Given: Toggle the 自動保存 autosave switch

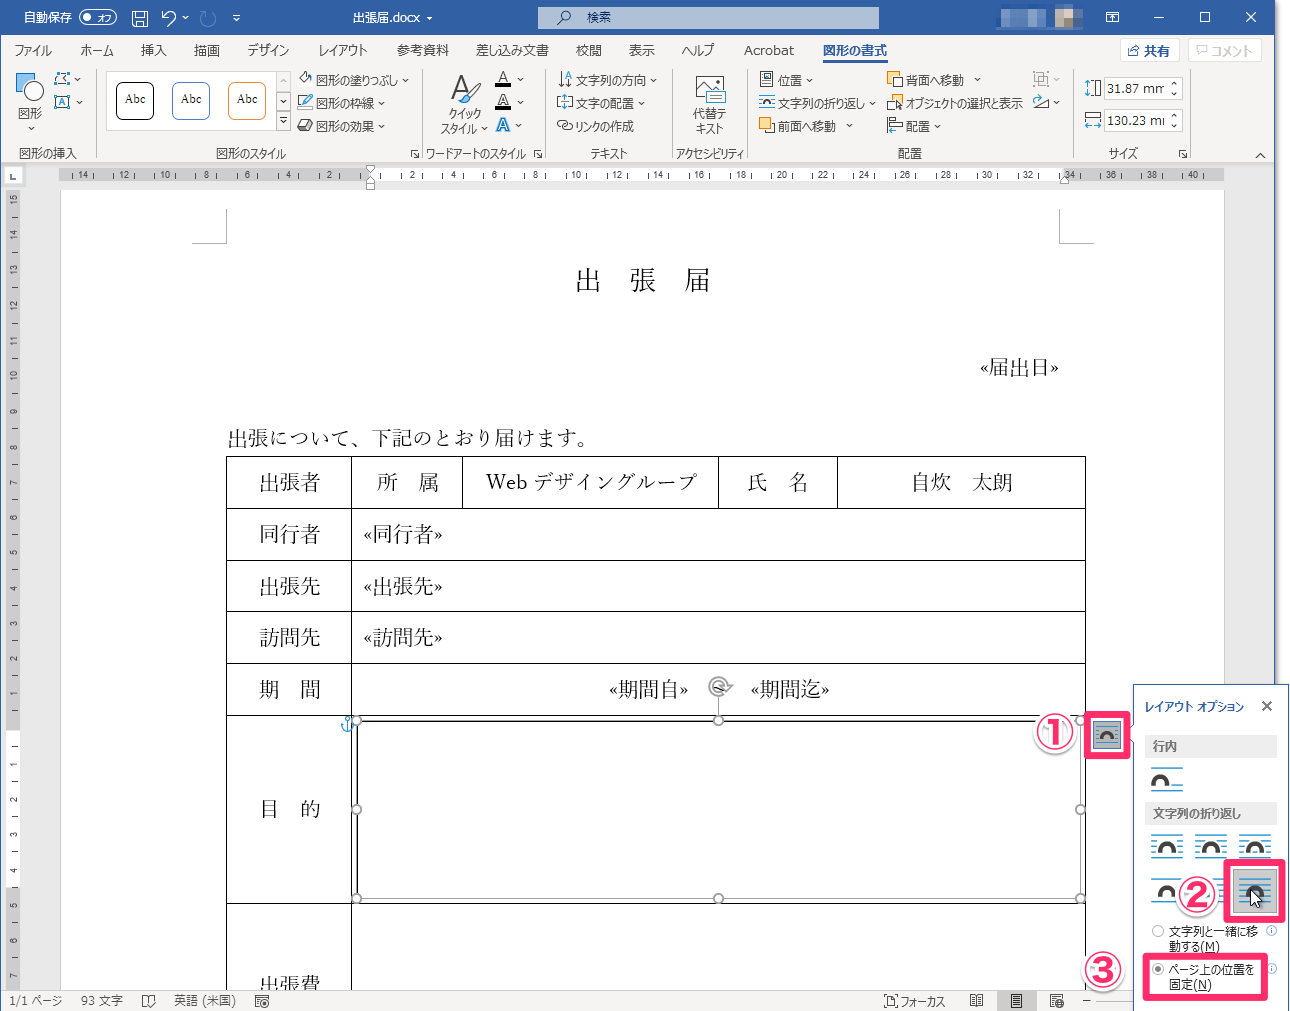Looking at the screenshot, I should [98, 17].
